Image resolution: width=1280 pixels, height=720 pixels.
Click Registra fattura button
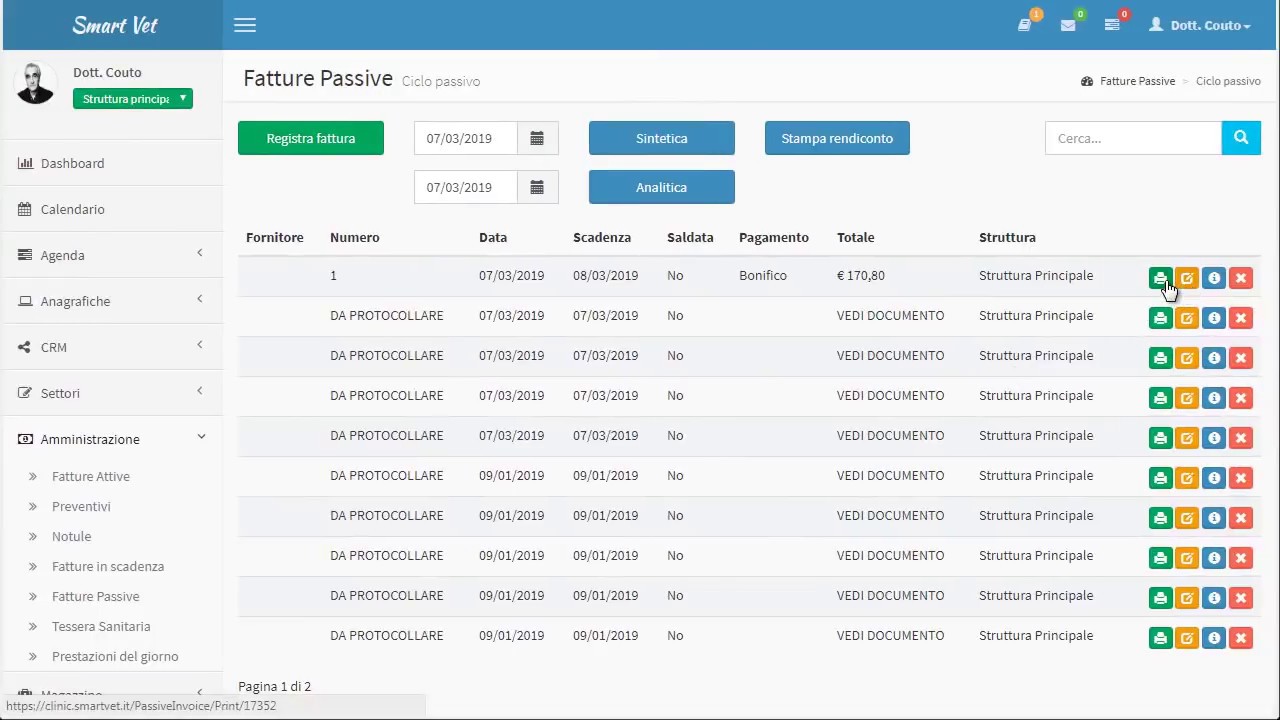coord(311,138)
